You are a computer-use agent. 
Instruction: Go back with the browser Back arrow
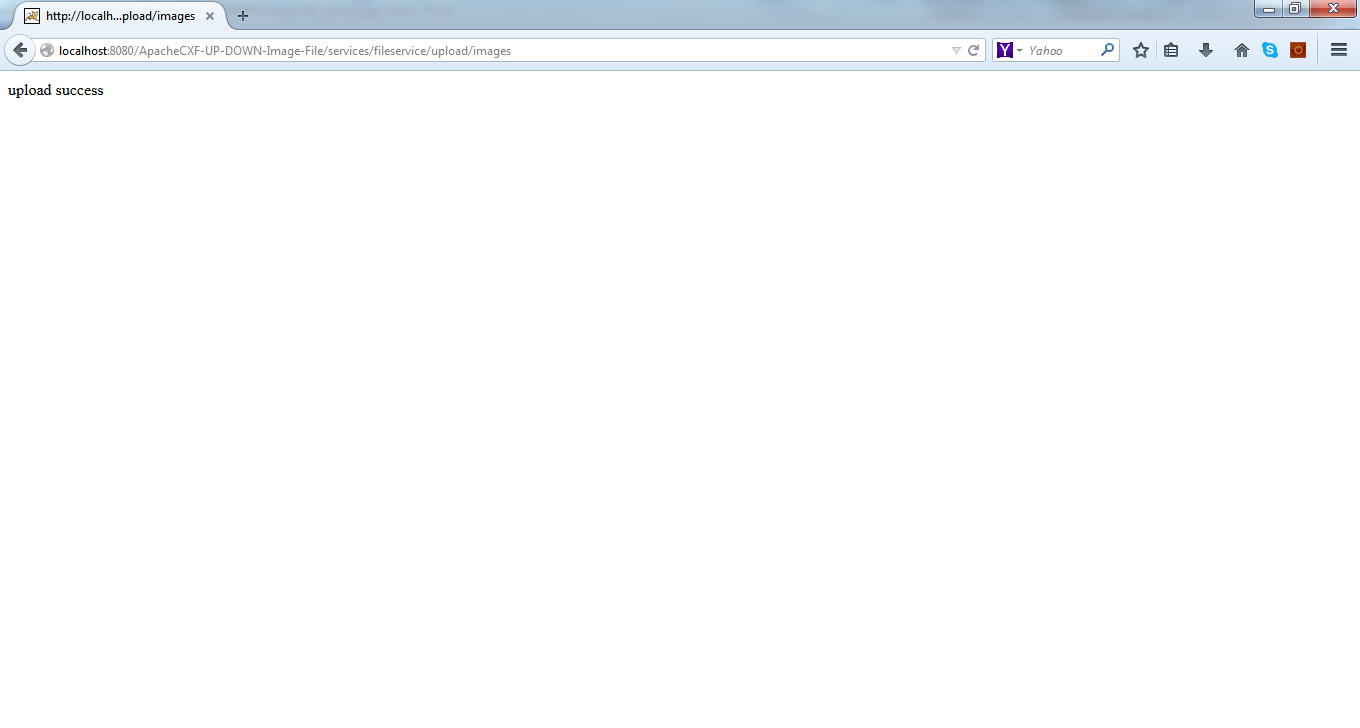[x=19, y=50]
